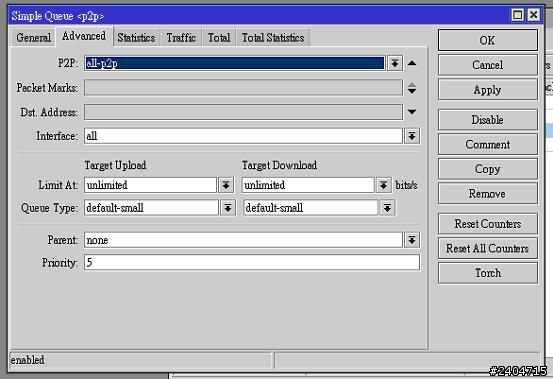Click the OK button
553x379 pixels.
coord(488,40)
